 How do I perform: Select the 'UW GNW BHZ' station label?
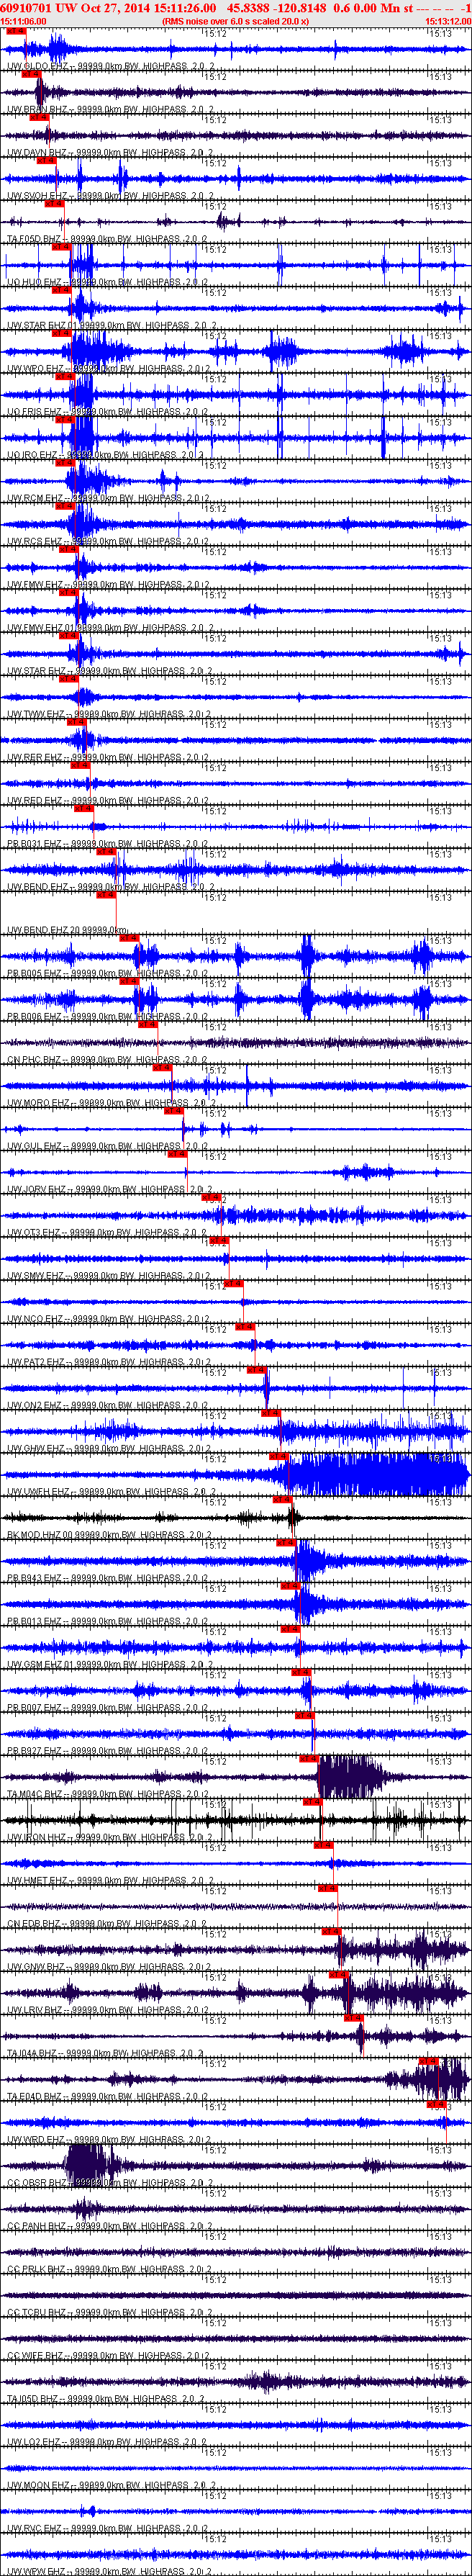coord(37,1966)
